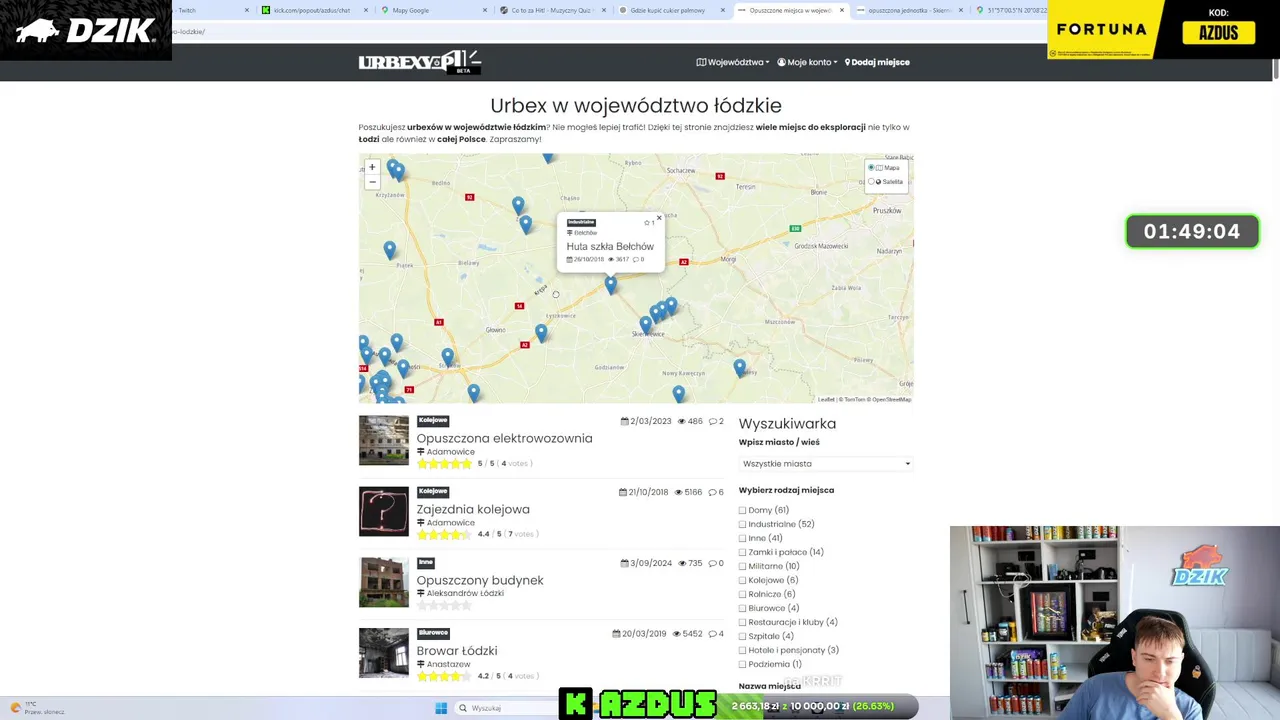This screenshot has height=720, width=1280.
Task: Check the Rolnicze (6) filter
Action: (742, 594)
